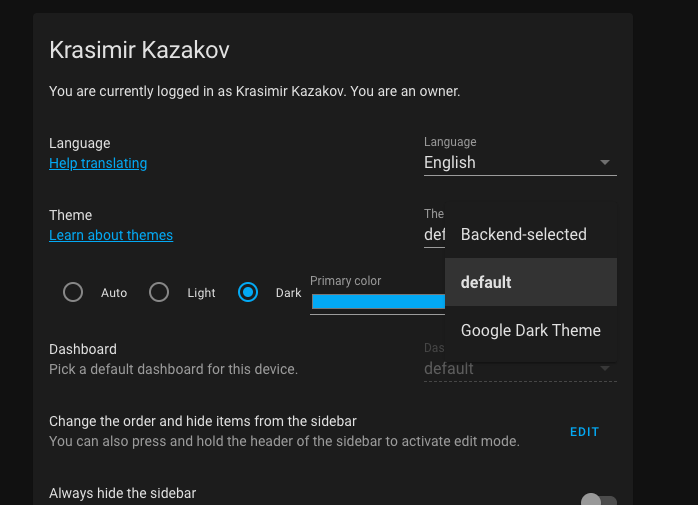Click the Light radio label text
Viewport: 698px width, 505px height.
201,293
